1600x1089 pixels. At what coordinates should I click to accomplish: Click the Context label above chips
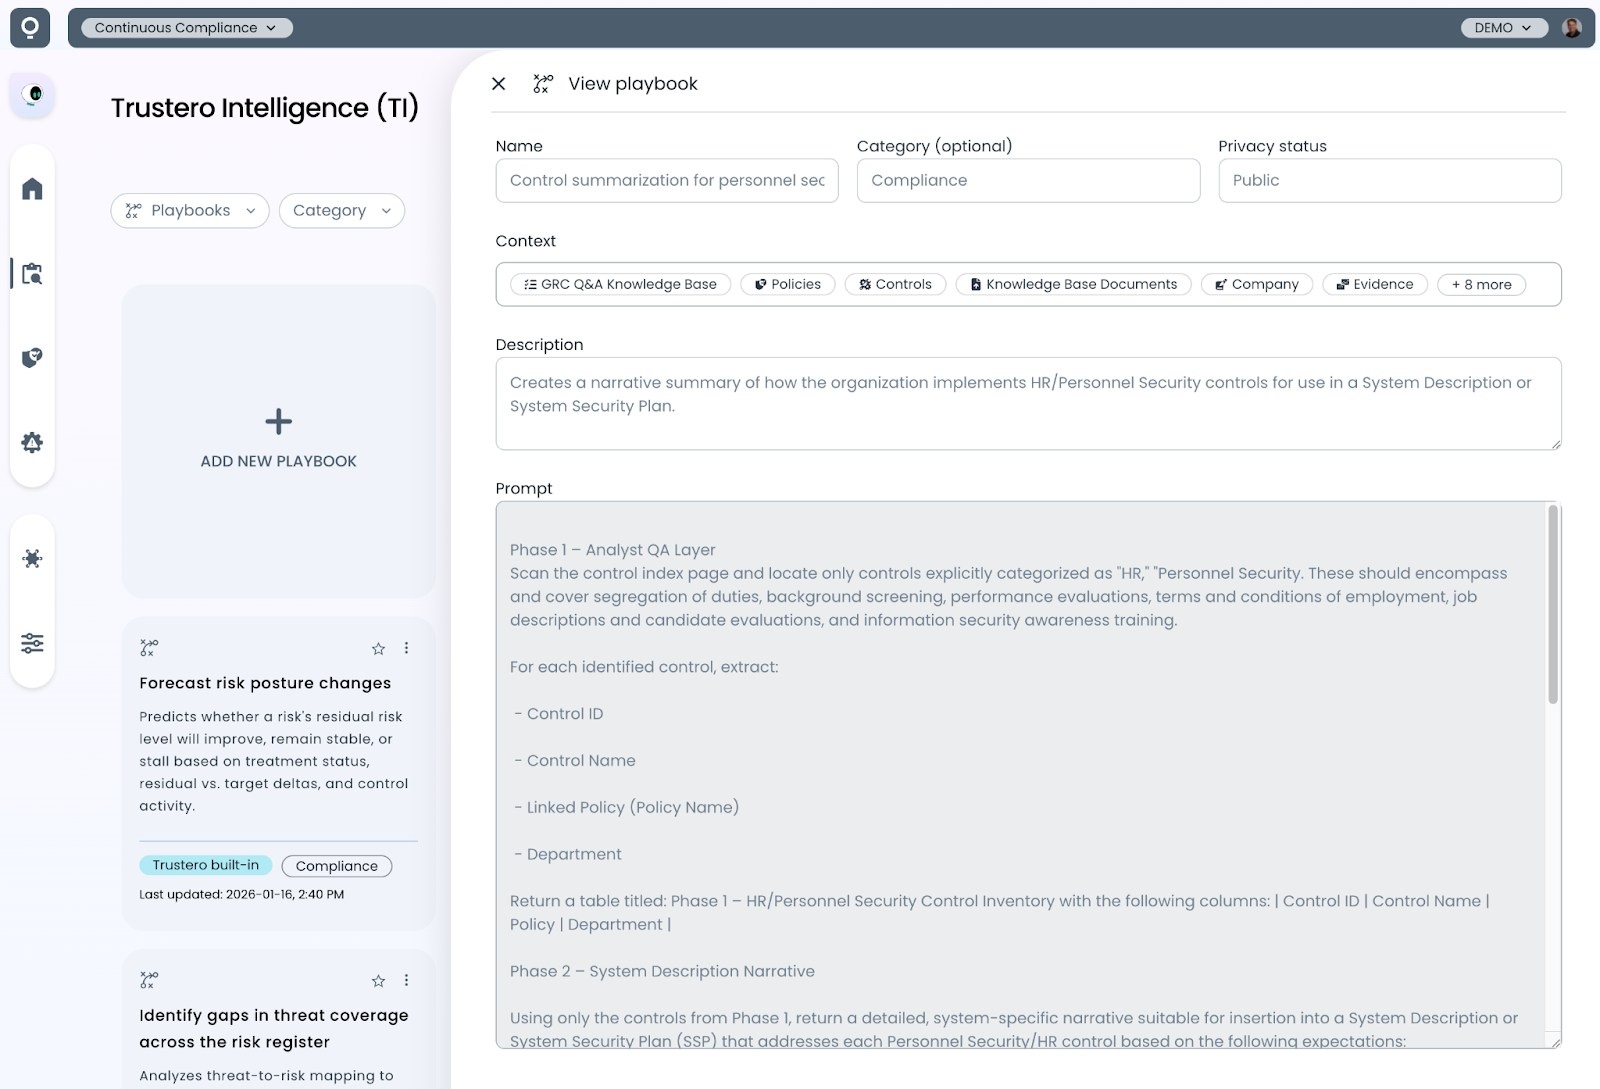click(526, 241)
